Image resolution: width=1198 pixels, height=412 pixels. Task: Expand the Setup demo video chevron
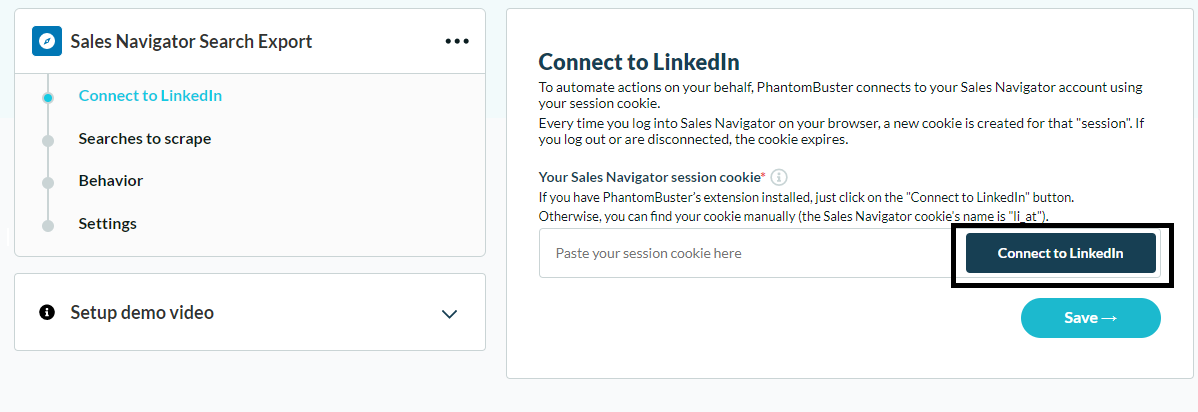coord(449,313)
